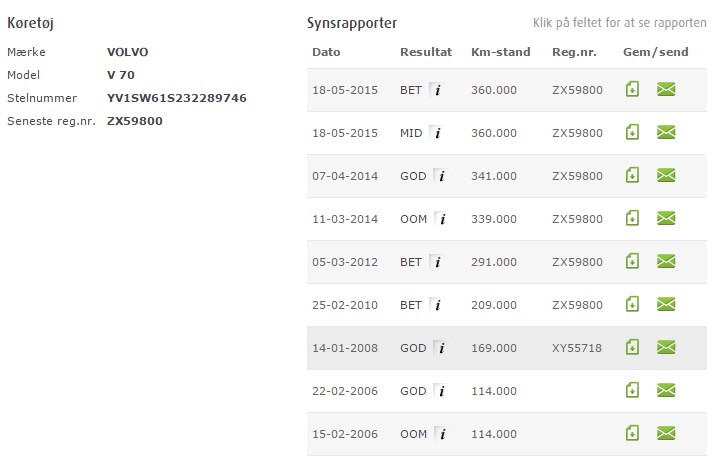Open the 22-02-2006 GOD report row
723x470 pixels.
coord(345,391)
